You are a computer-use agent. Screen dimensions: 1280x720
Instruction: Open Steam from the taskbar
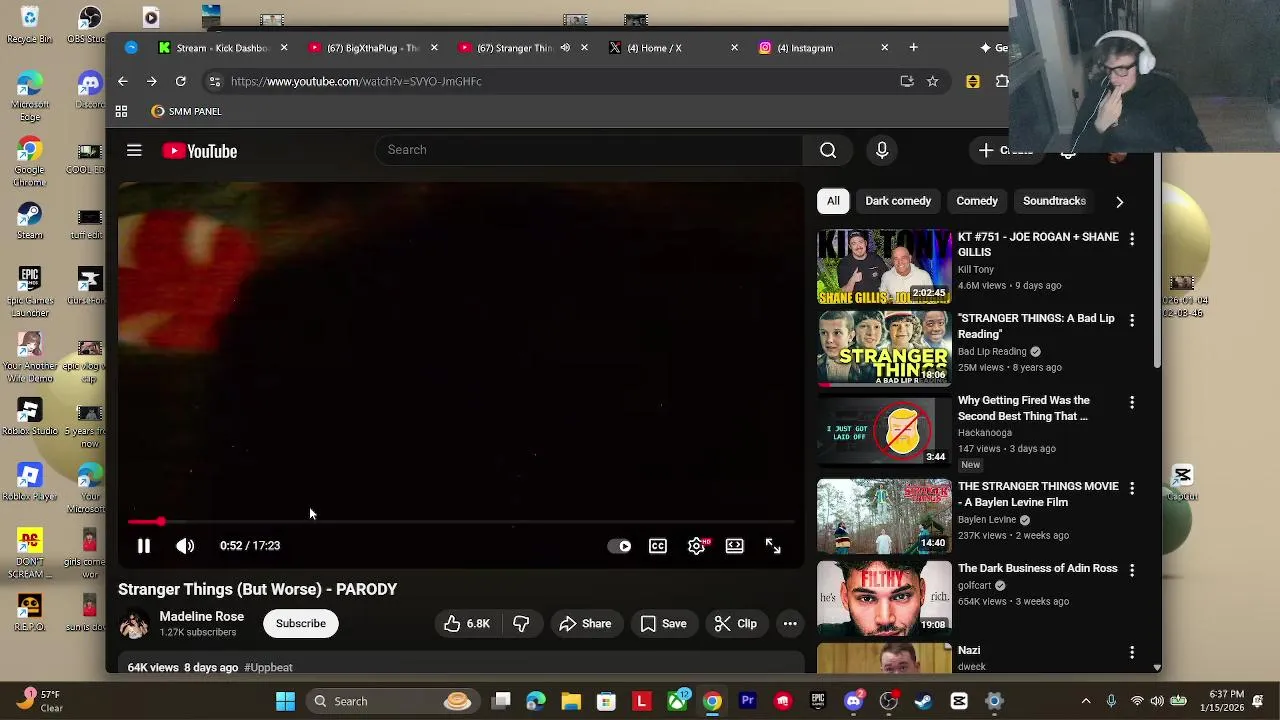(924, 701)
